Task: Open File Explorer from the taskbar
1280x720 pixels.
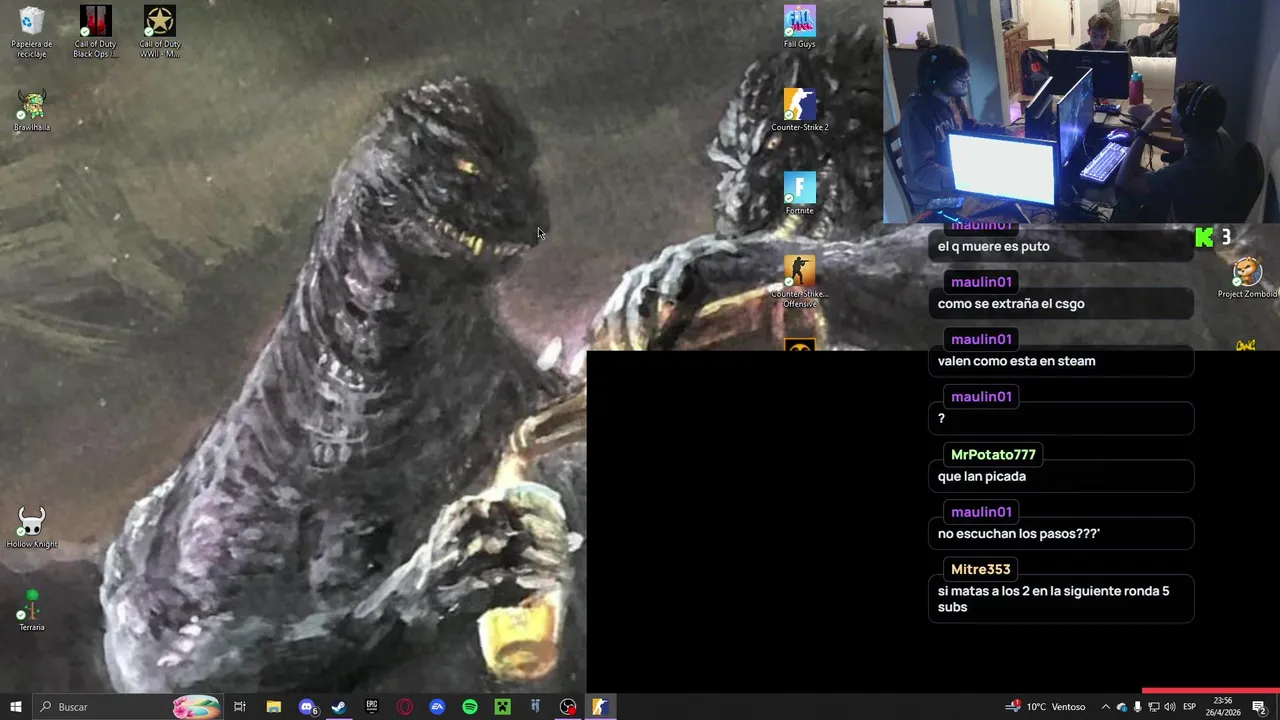Action: tap(273, 707)
